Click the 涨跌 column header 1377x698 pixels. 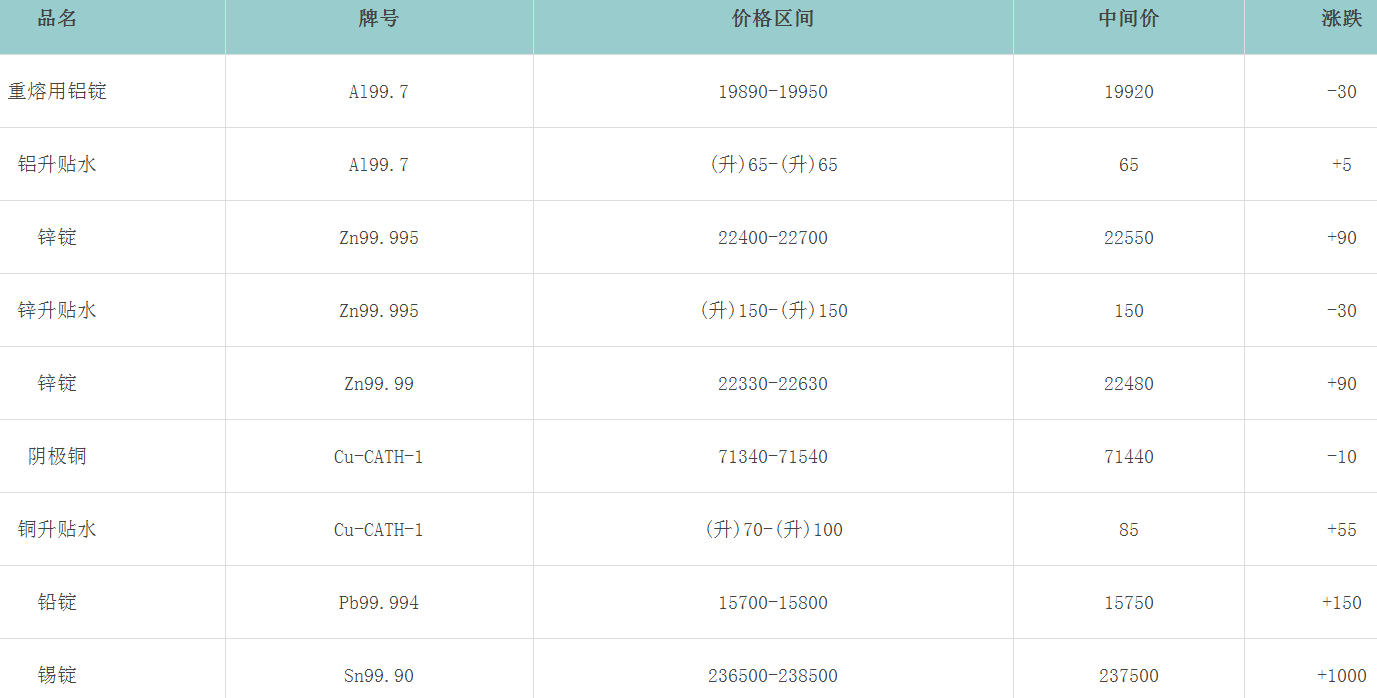(1341, 19)
